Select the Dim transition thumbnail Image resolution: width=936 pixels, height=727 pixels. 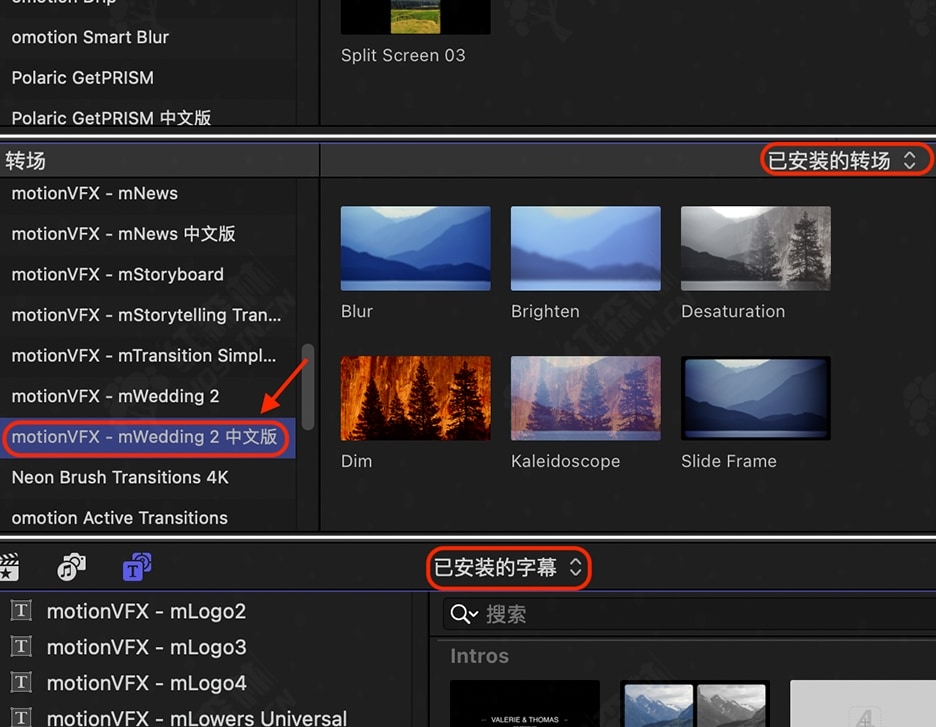coord(415,398)
